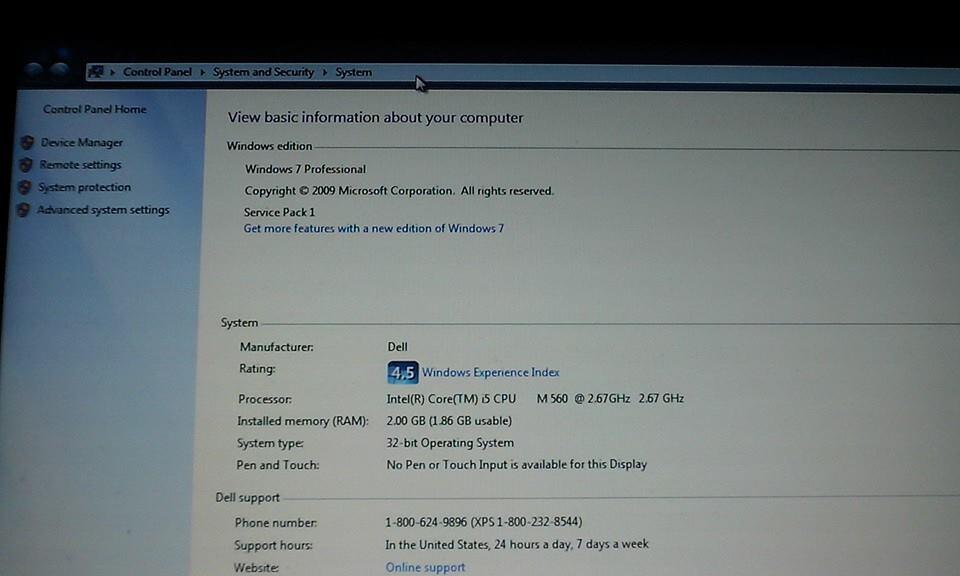Image resolution: width=960 pixels, height=576 pixels.
Task: Click shield icon beside Remote settings
Action: 26,165
